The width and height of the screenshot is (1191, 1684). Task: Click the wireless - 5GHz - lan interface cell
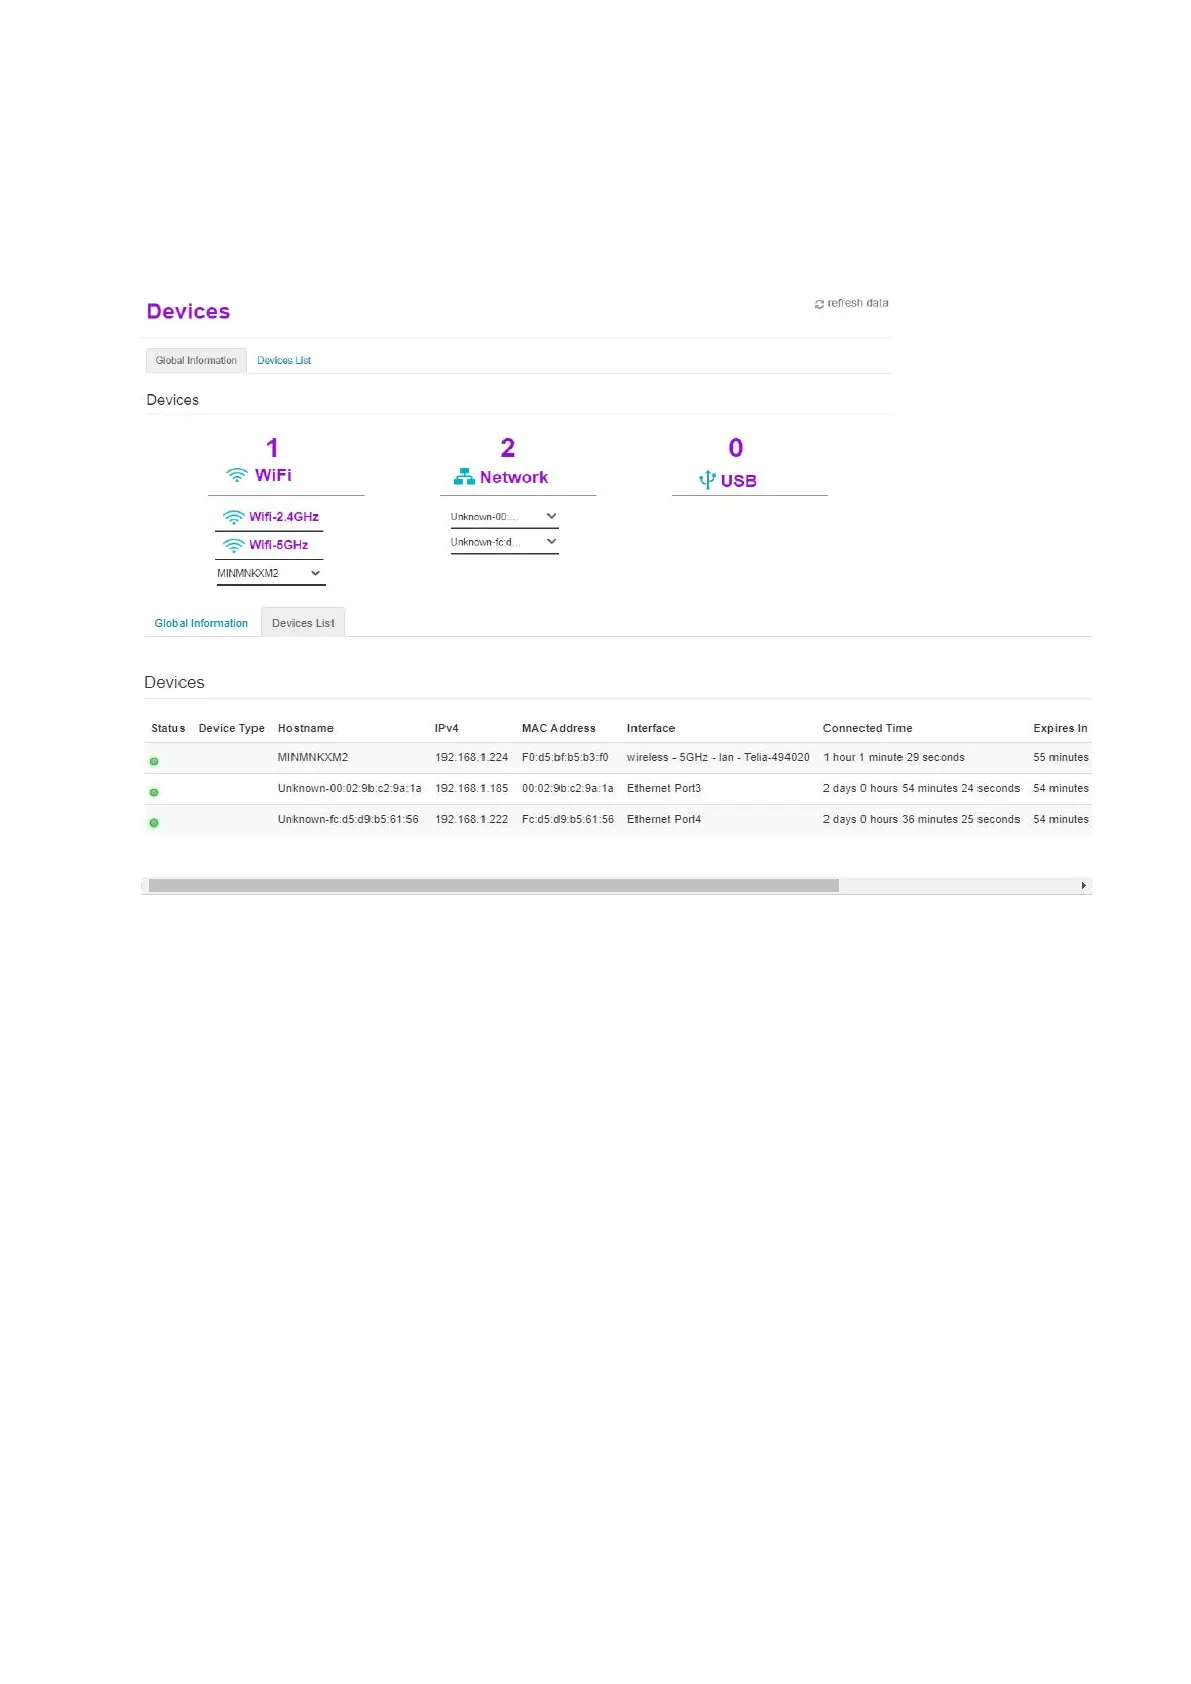(718, 757)
